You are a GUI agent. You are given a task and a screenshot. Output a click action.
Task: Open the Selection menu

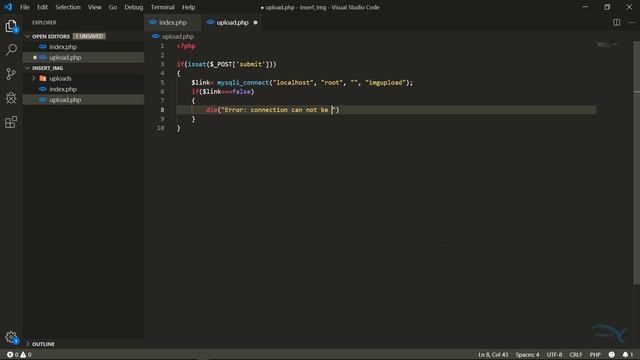click(68, 7)
